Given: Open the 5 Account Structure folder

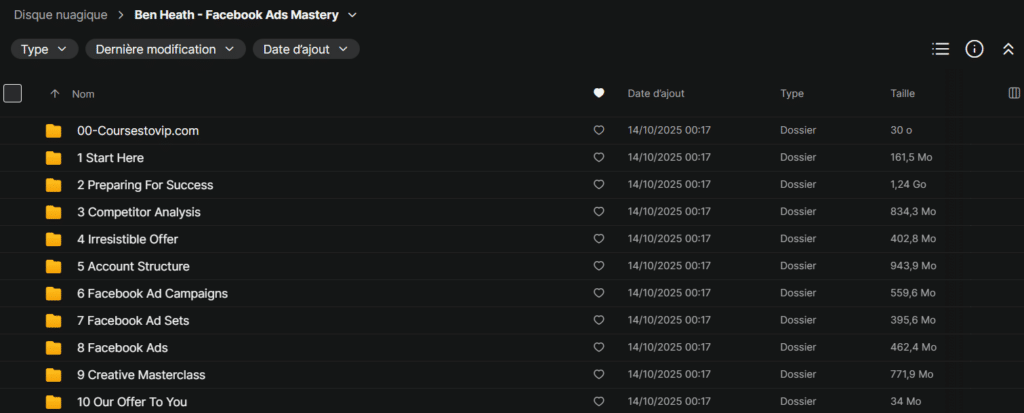Looking at the screenshot, I should (133, 267).
